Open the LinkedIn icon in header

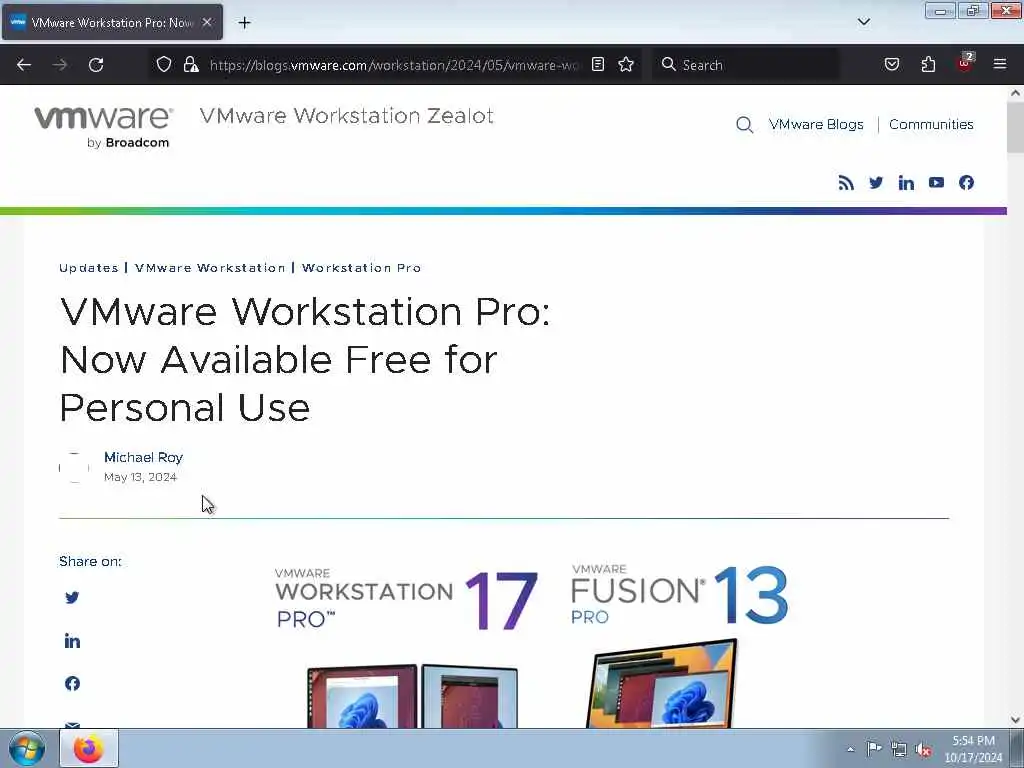click(x=906, y=183)
